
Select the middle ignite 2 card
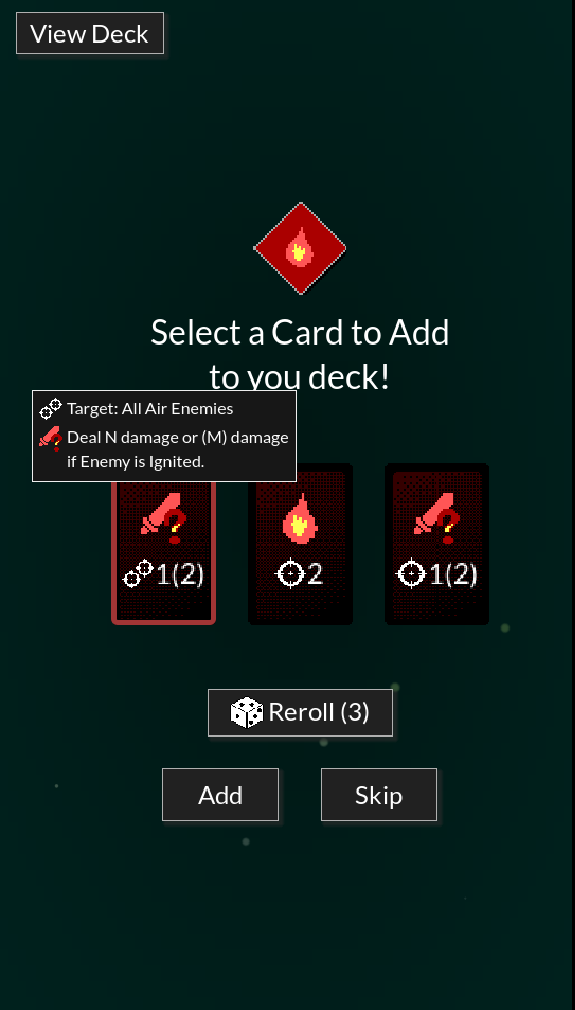pyautogui.click(x=301, y=544)
